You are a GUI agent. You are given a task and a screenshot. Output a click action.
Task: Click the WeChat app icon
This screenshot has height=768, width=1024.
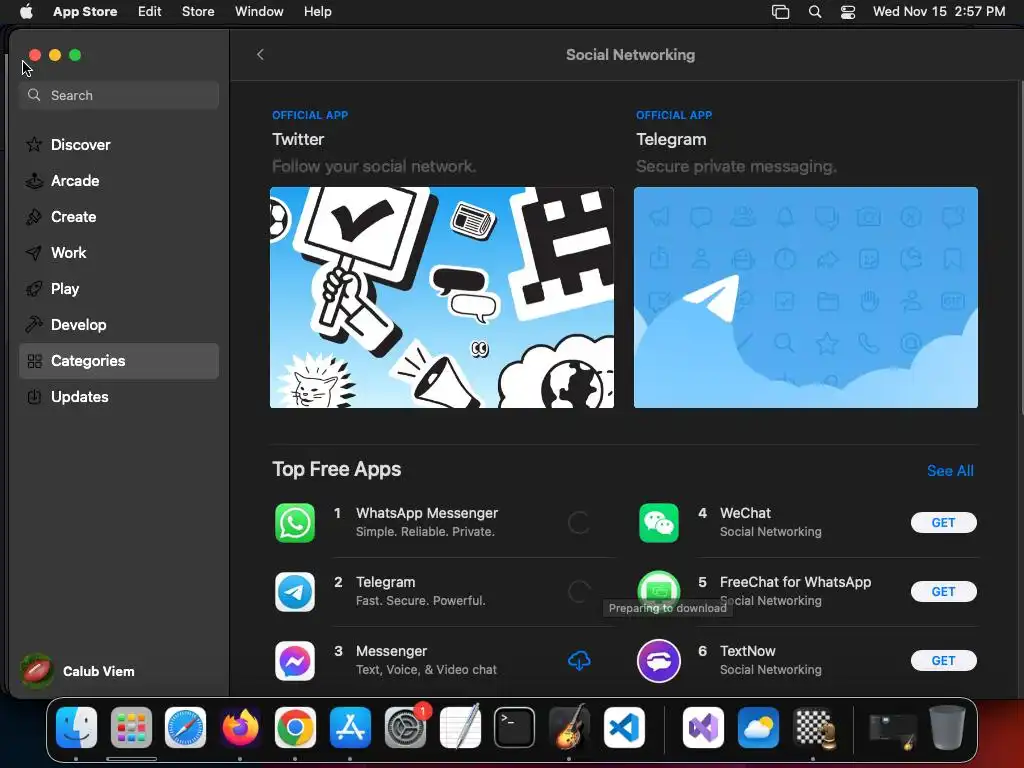pyautogui.click(x=658, y=522)
